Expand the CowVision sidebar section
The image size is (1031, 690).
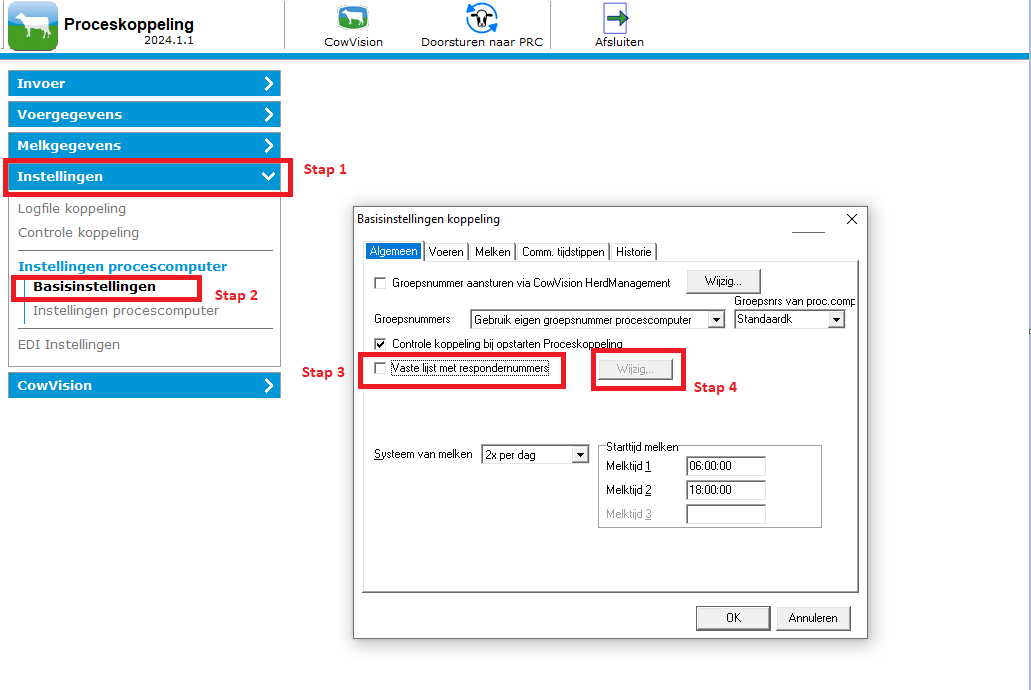144,385
